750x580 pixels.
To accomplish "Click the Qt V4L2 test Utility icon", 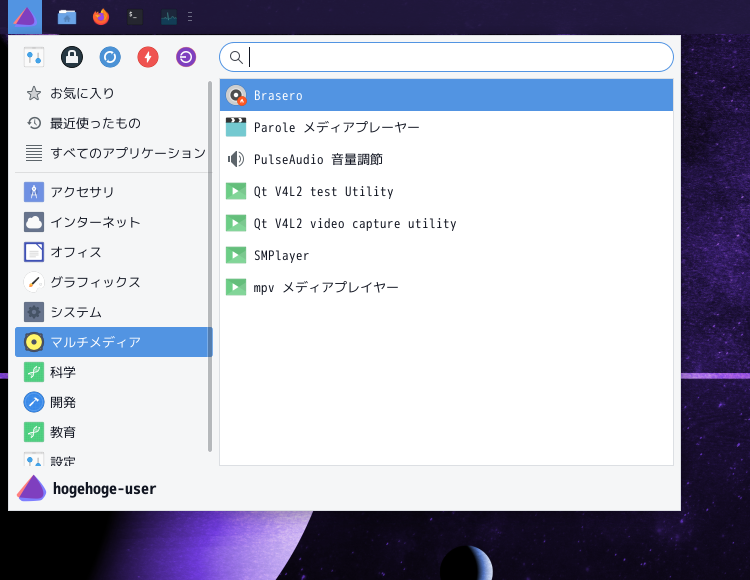I will (x=236, y=191).
